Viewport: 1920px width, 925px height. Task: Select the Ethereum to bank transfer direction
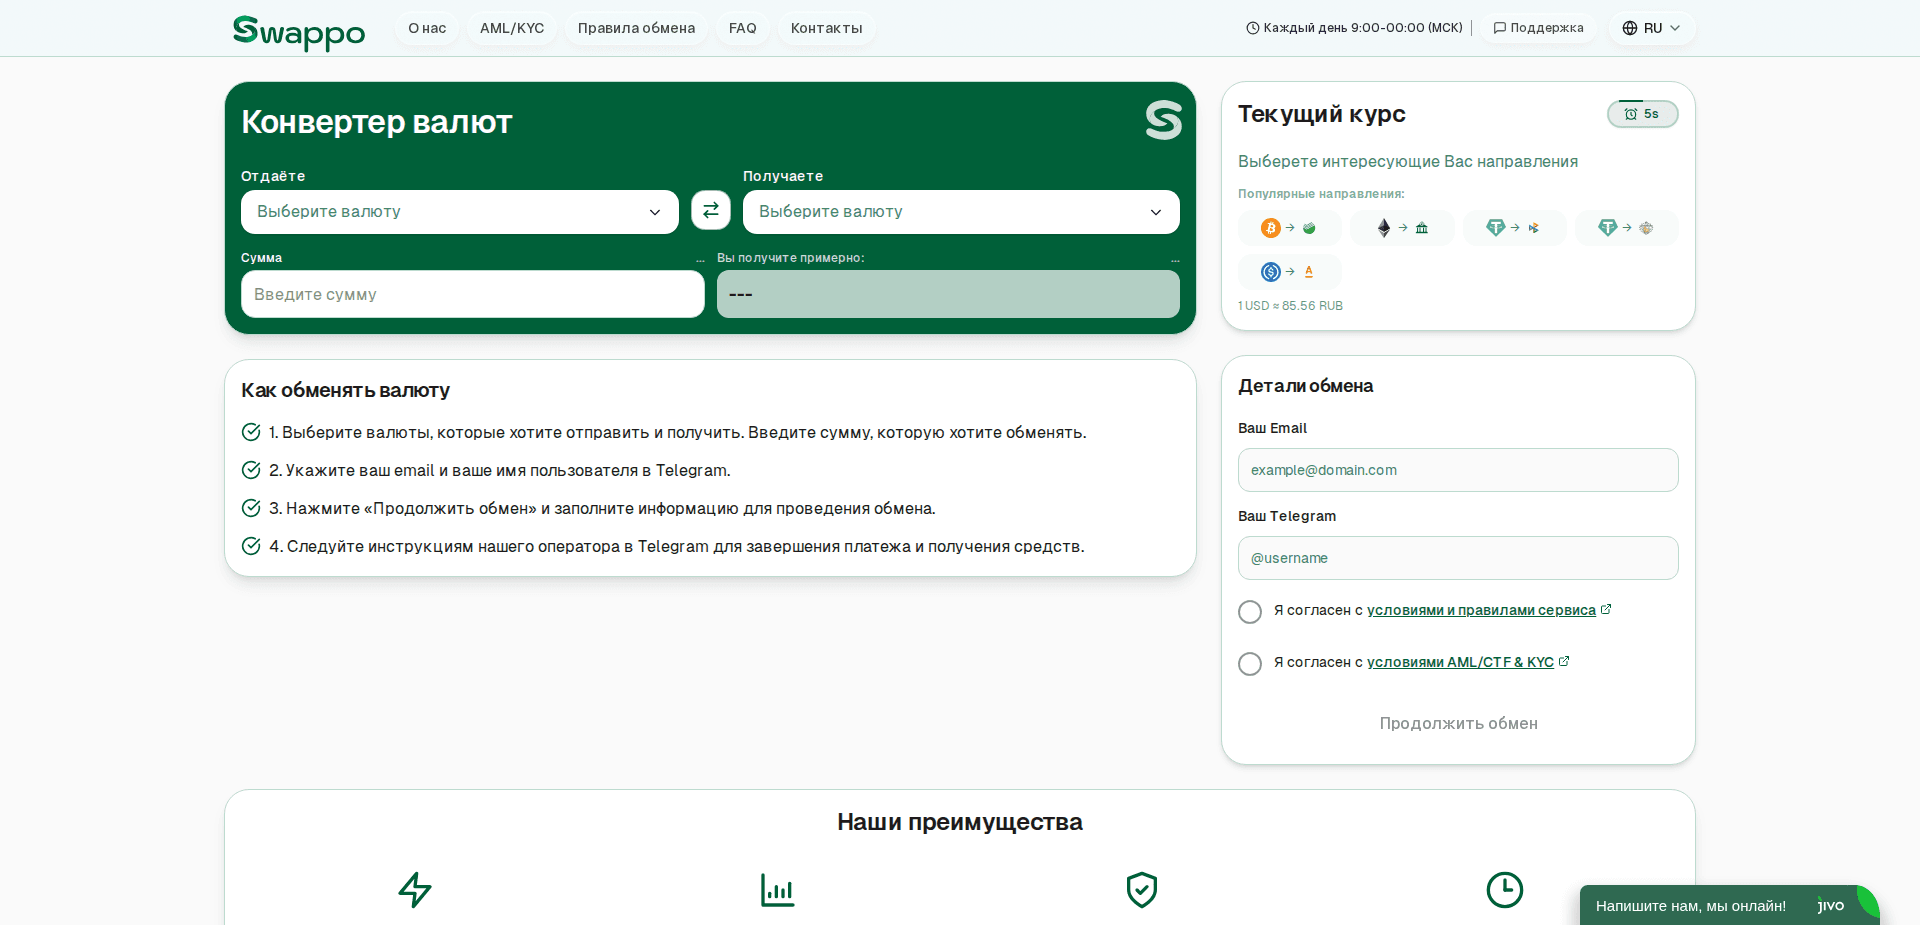[x=1402, y=228]
